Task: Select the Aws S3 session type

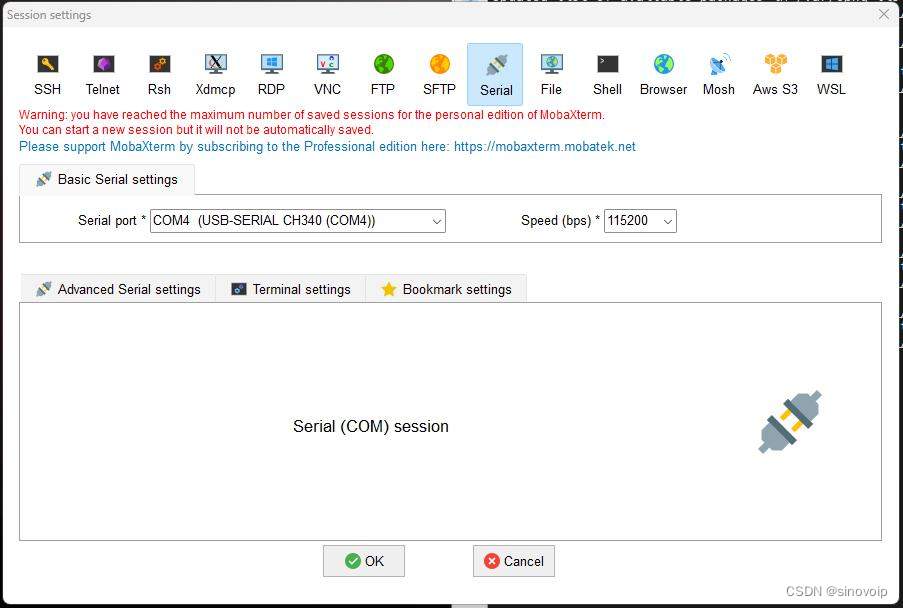Action: [x=775, y=74]
